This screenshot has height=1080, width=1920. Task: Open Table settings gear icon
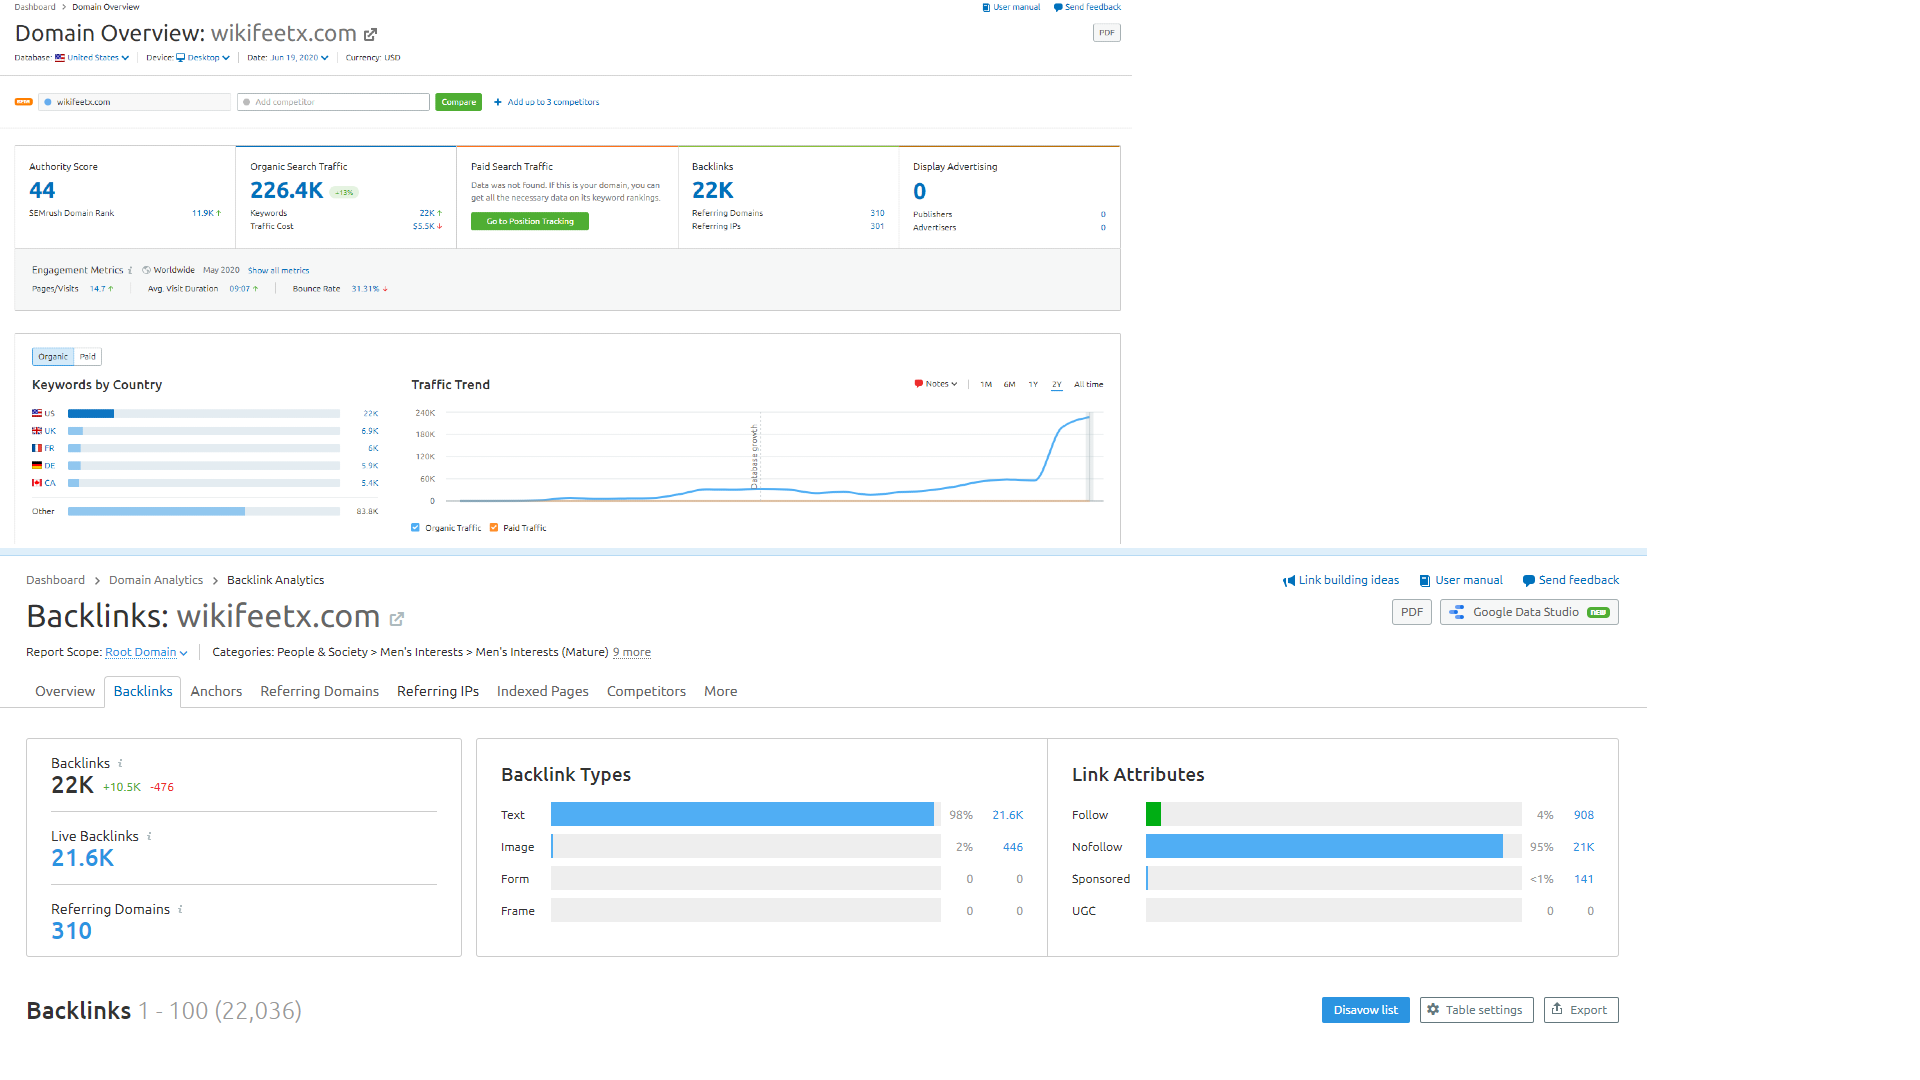click(x=1433, y=1010)
